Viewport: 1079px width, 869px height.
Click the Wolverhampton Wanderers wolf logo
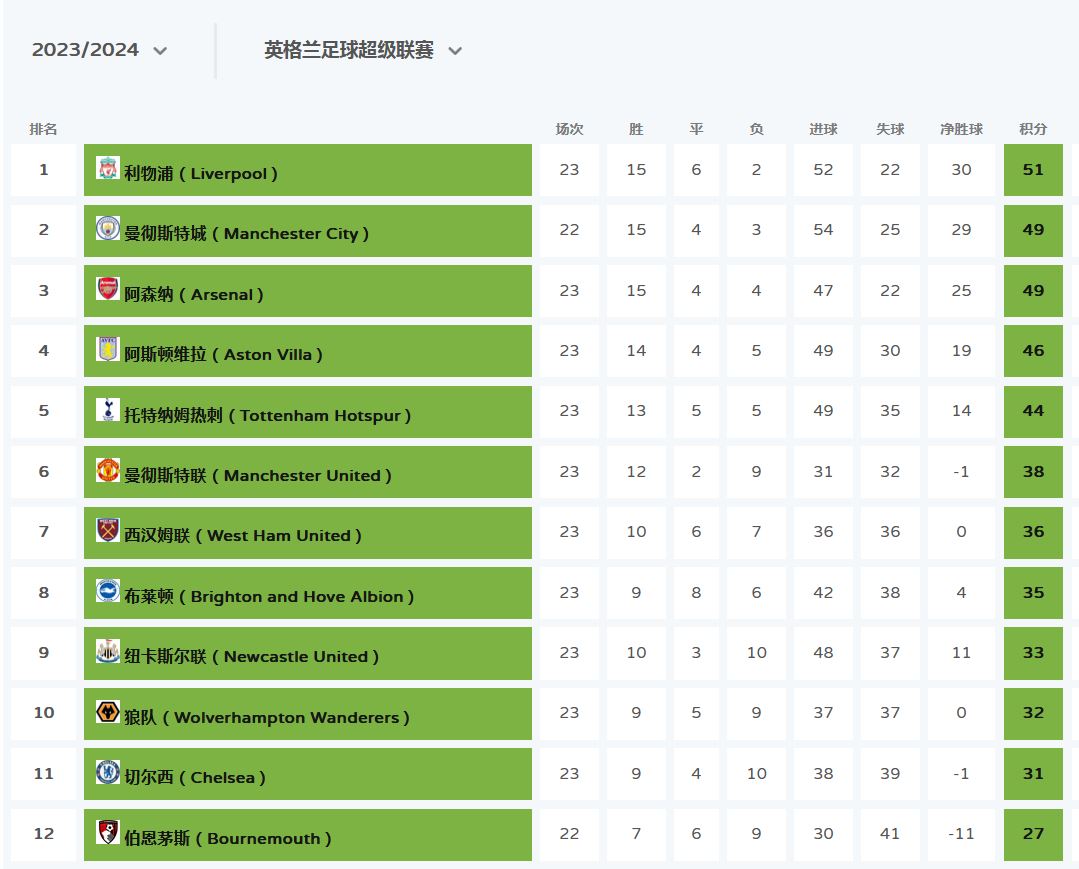pos(108,712)
